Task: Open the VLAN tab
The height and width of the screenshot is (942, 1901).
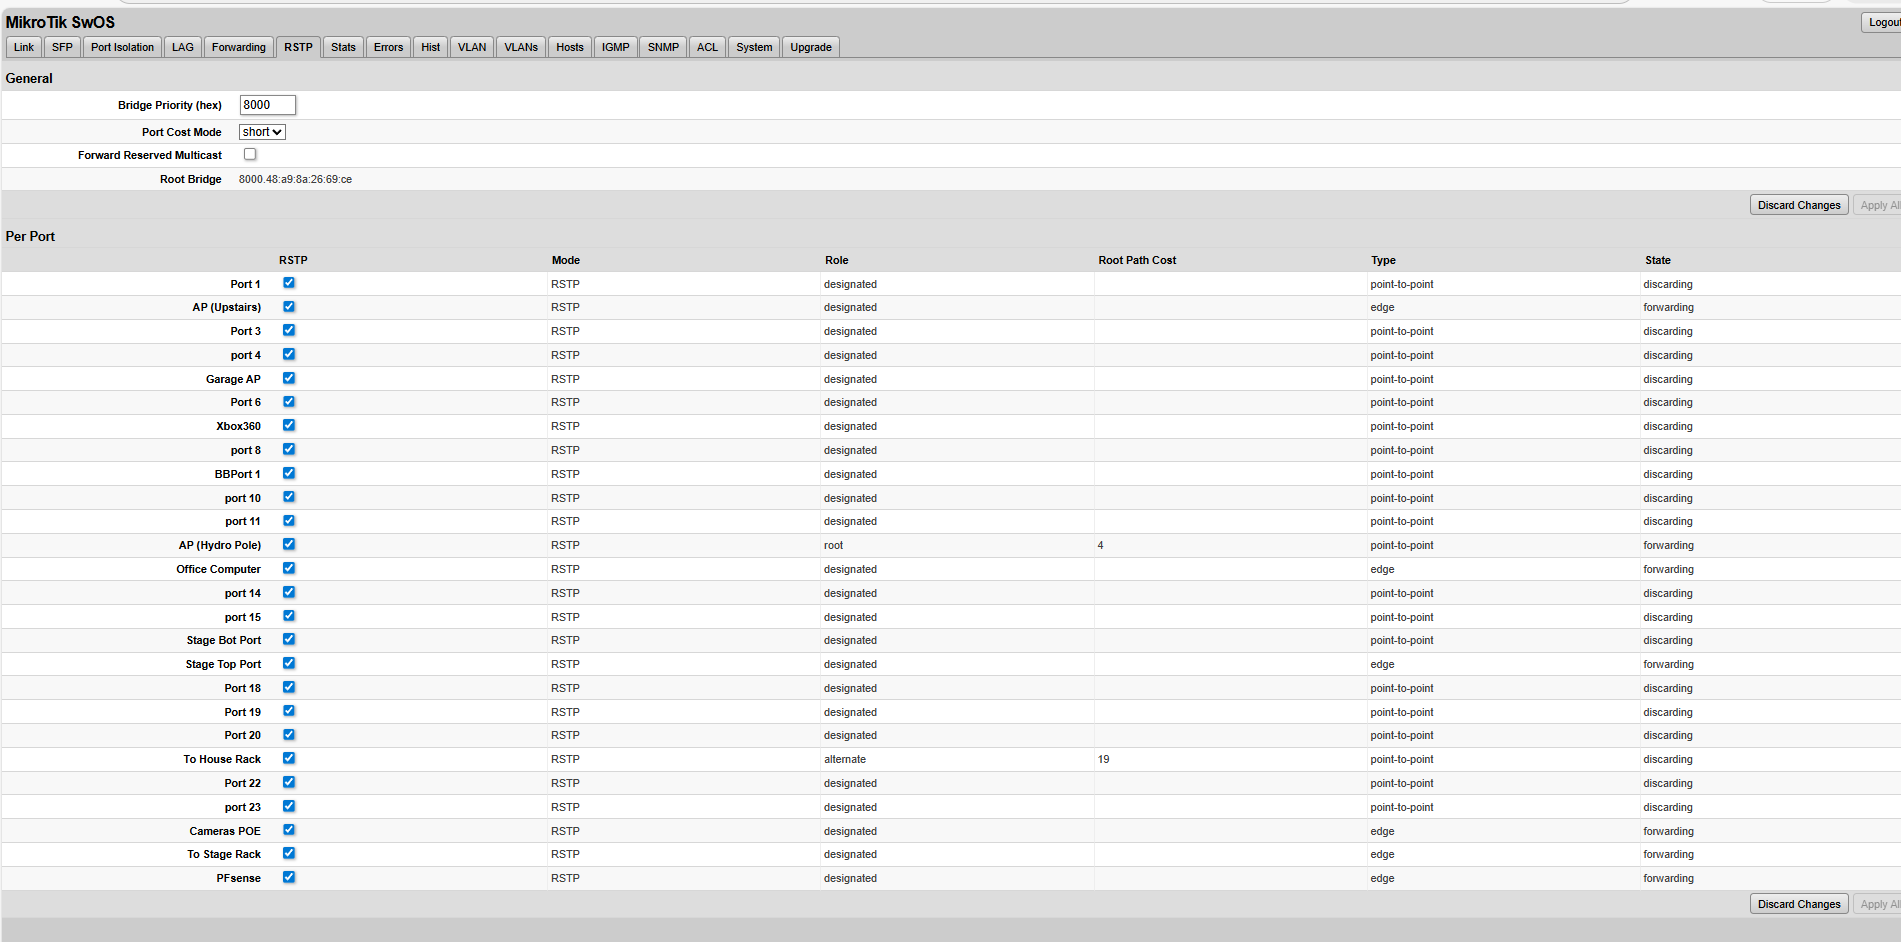Action: click(x=472, y=47)
